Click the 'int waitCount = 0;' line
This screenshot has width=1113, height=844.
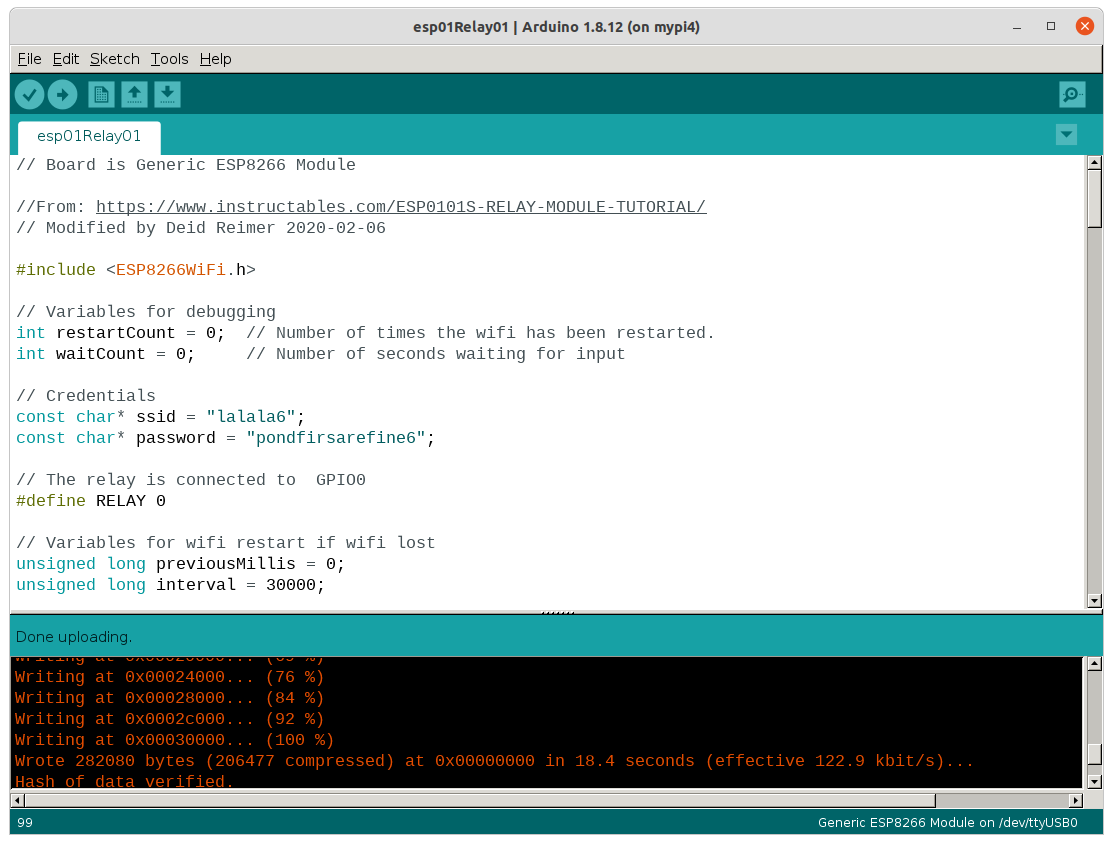(x=105, y=354)
